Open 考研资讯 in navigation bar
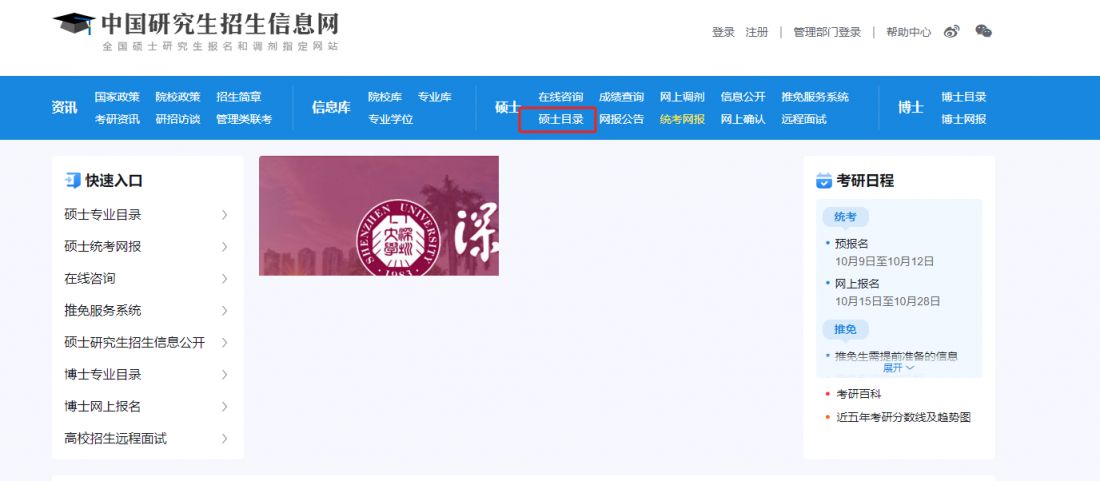The width and height of the screenshot is (1100, 481). [x=117, y=119]
